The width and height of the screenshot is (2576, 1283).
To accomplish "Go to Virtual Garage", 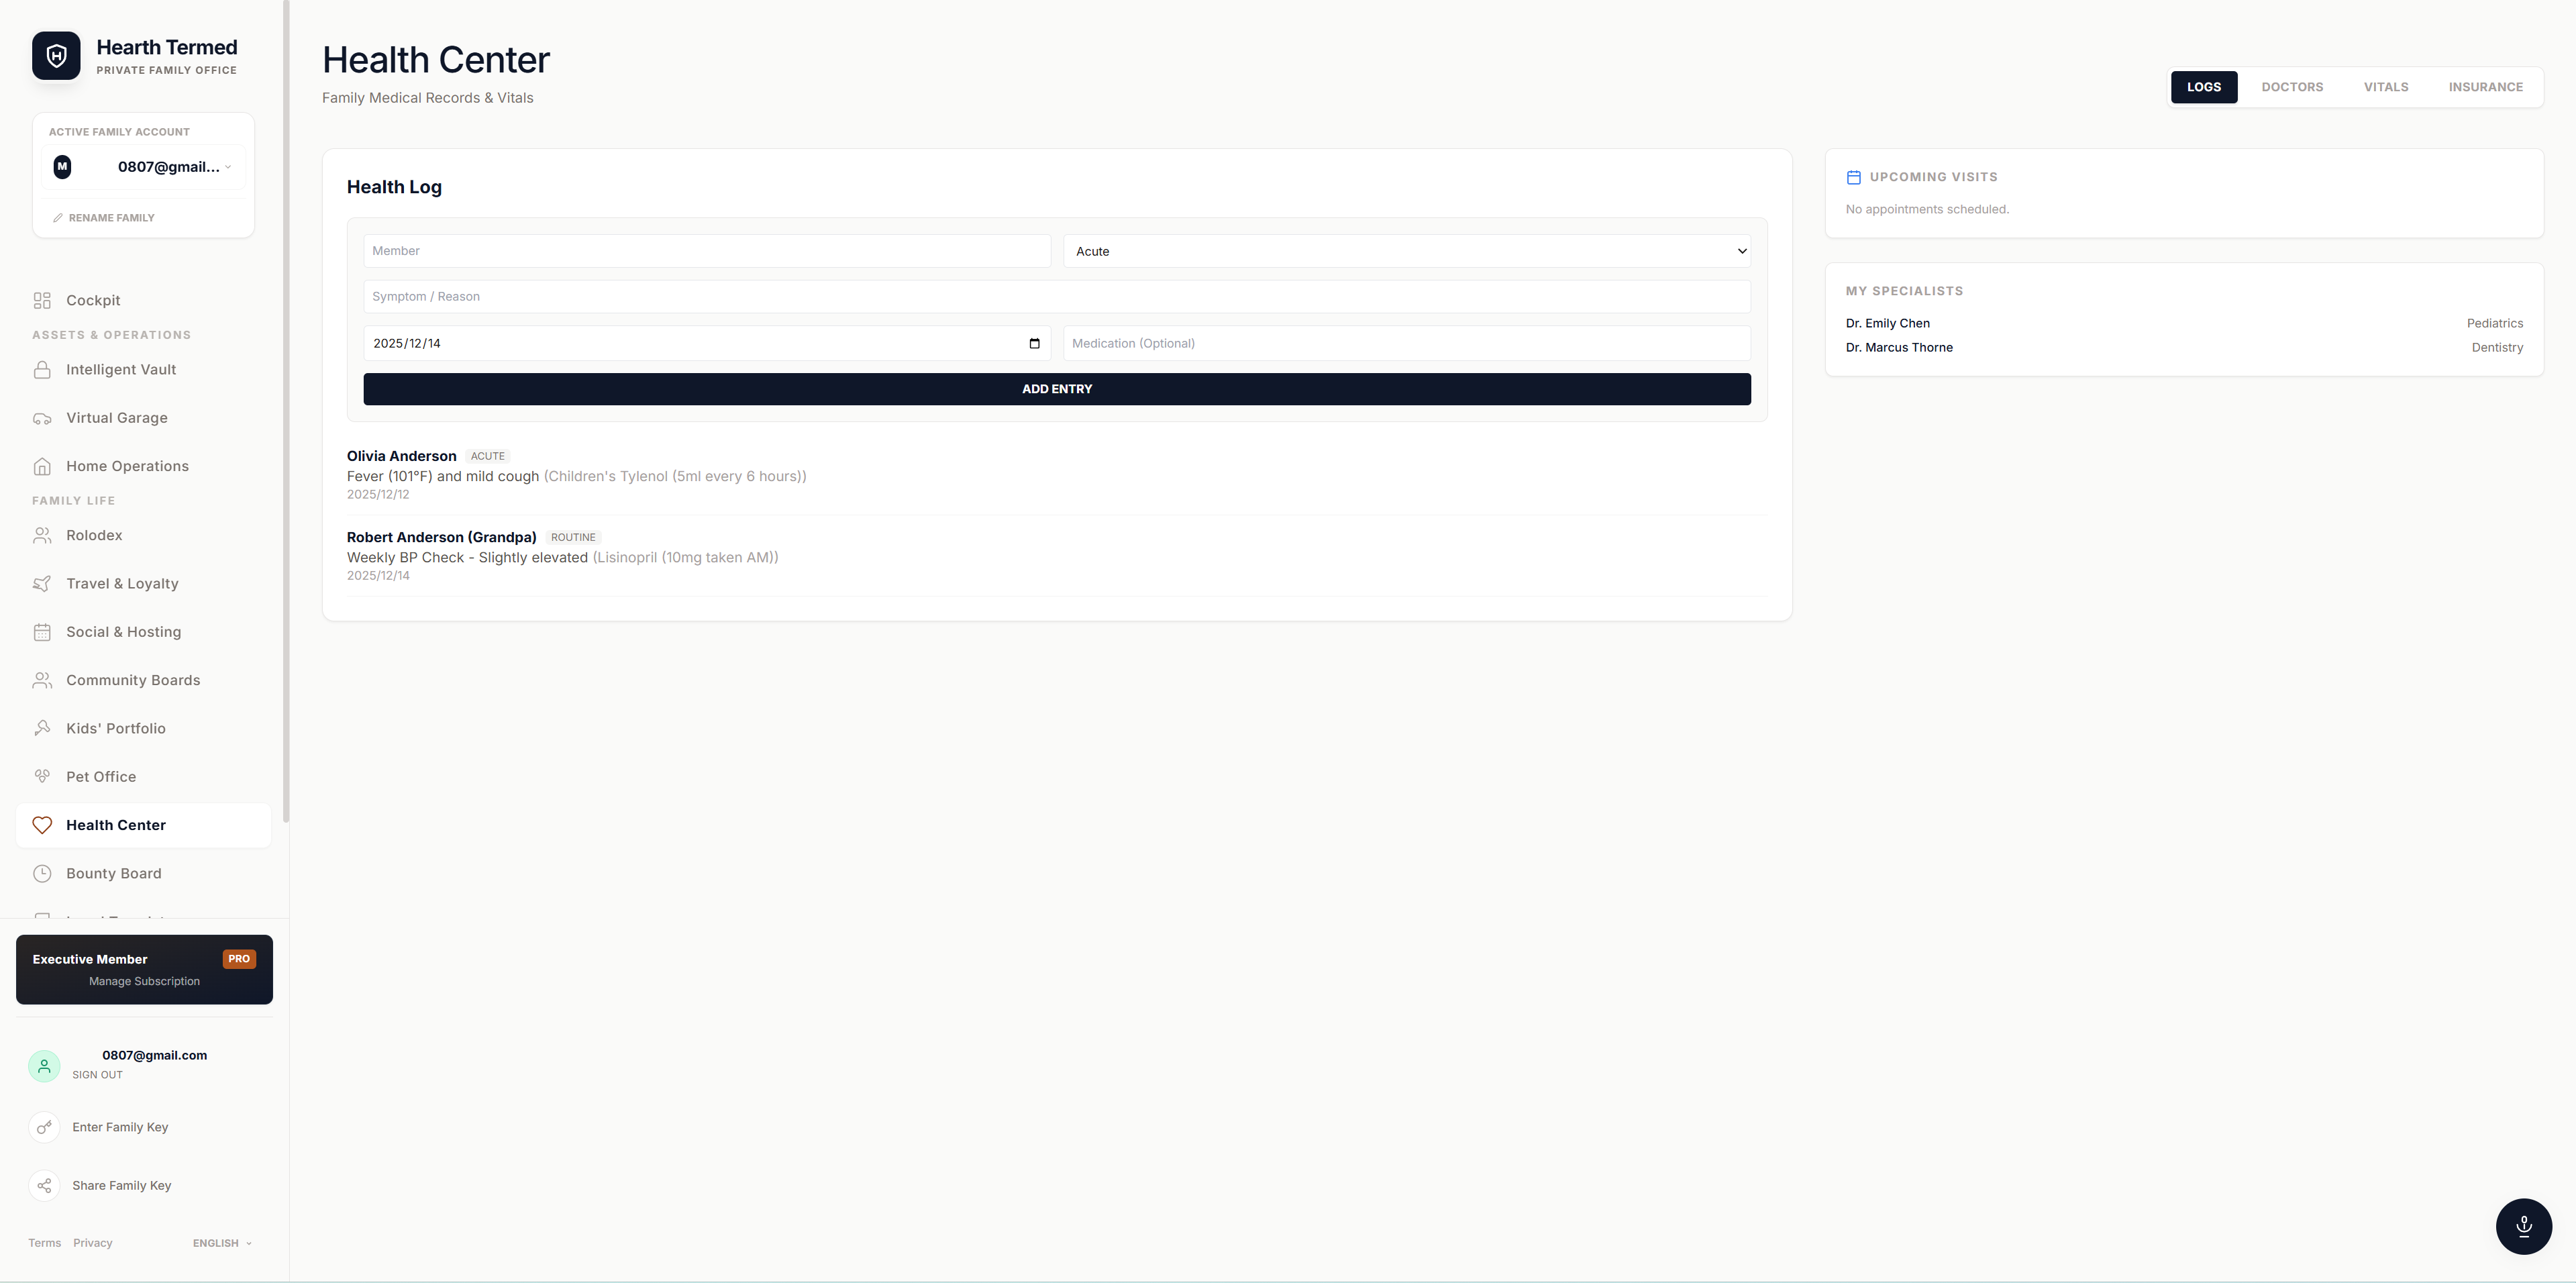I will (x=116, y=418).
